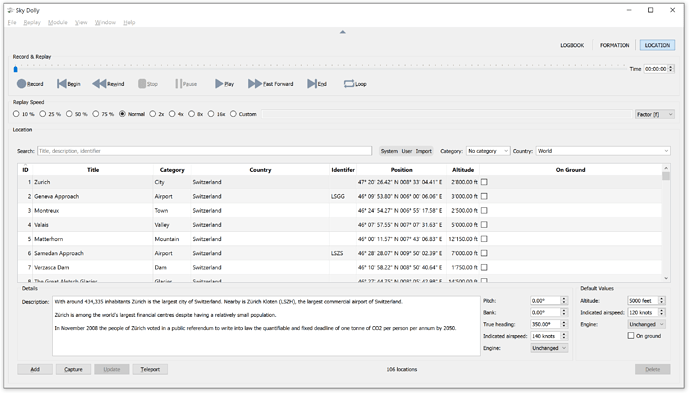Open the File menu
The height and width of the screenshot is (394, 690).
coord(12,22)
